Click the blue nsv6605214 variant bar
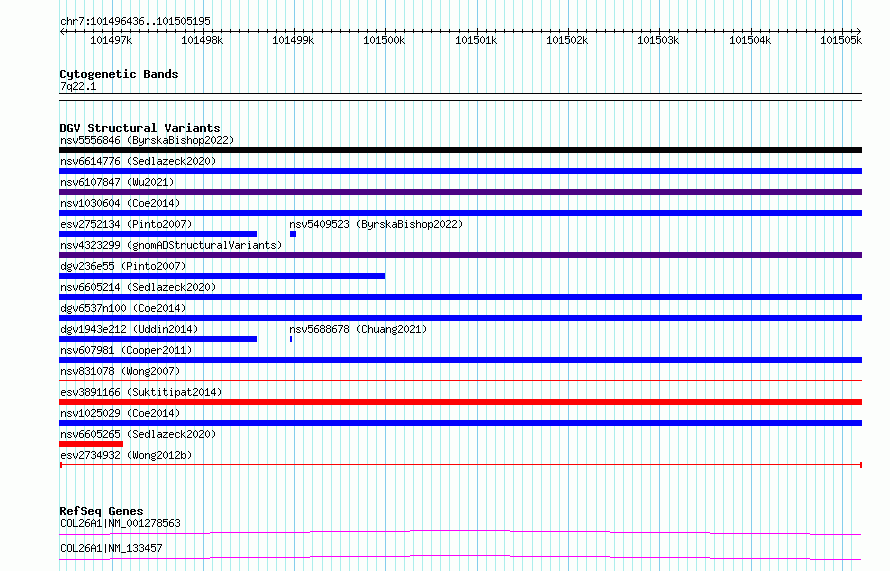The height and width of the screenshot is (571, 890). click(x=460, y=297)
